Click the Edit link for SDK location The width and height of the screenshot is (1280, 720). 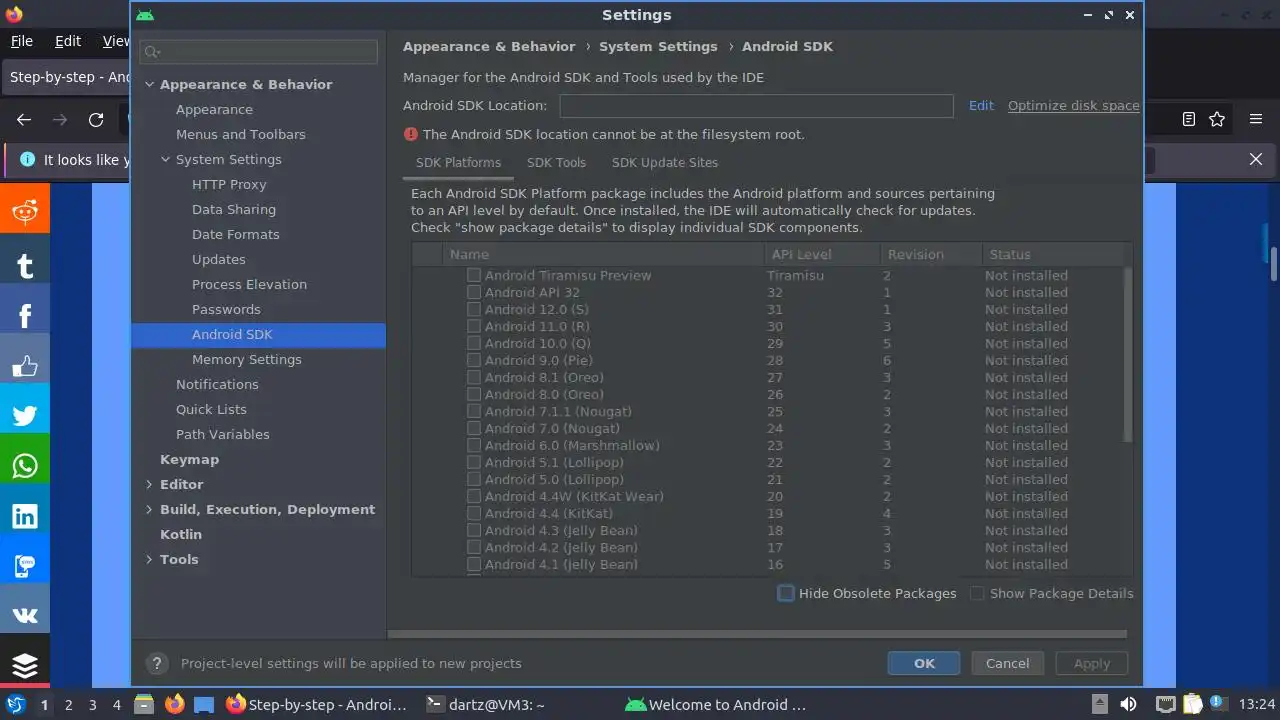coord(981,105)
